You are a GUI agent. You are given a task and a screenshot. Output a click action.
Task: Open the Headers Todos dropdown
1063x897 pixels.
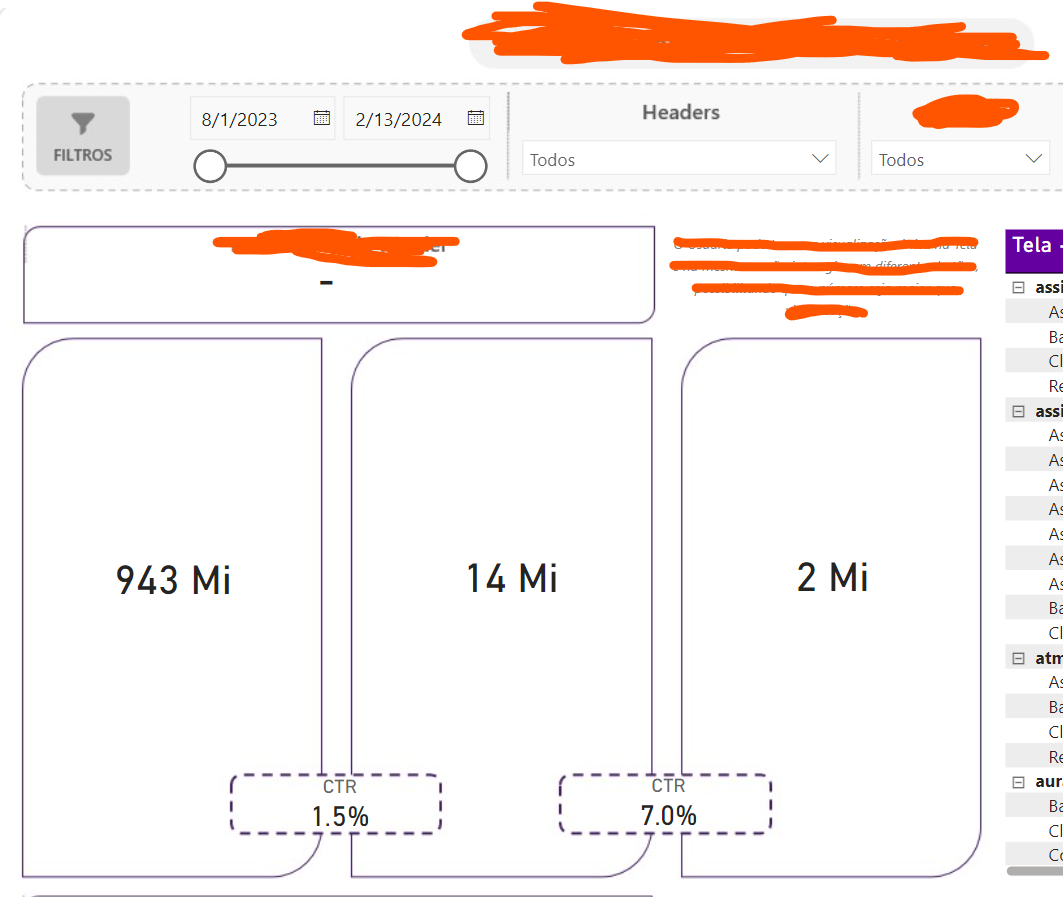pos(679,159)
